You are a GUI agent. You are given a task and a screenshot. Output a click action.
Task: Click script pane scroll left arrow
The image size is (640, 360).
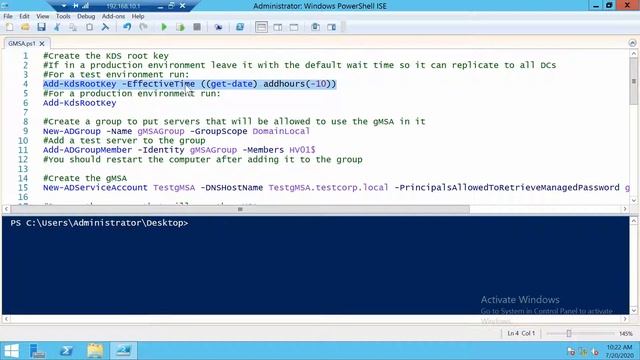[x=6, y=209]
